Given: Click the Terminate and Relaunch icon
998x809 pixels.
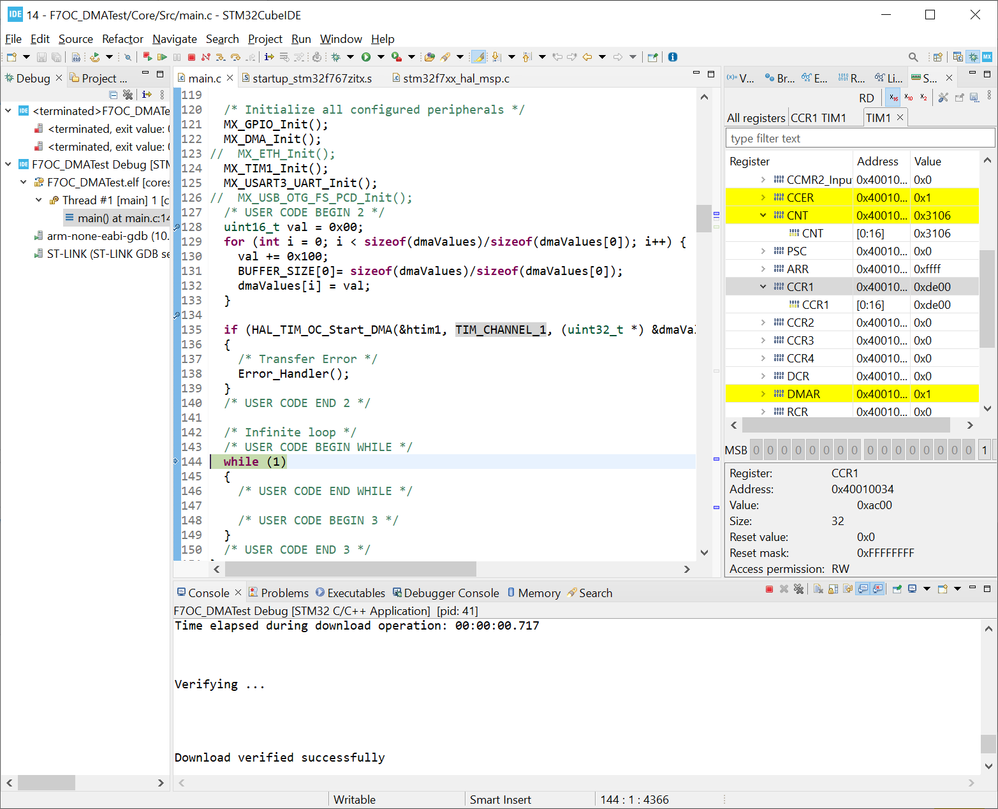Looking at the screenshot, I should point(147,57).
